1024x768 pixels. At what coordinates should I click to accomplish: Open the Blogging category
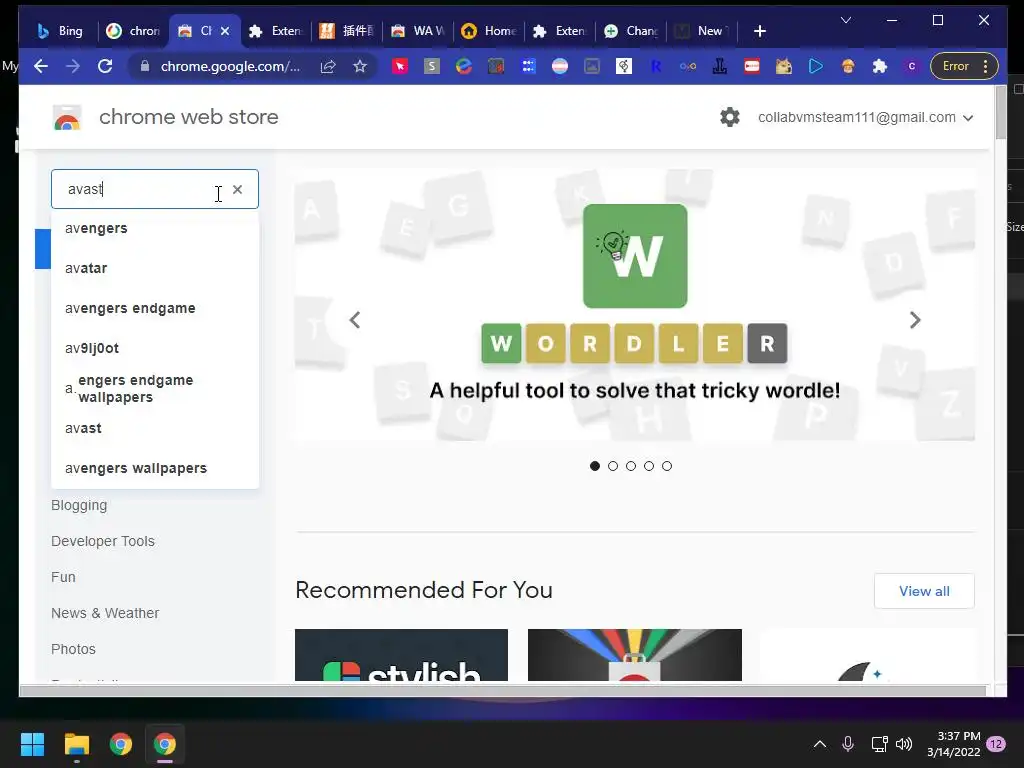[79, 505]
